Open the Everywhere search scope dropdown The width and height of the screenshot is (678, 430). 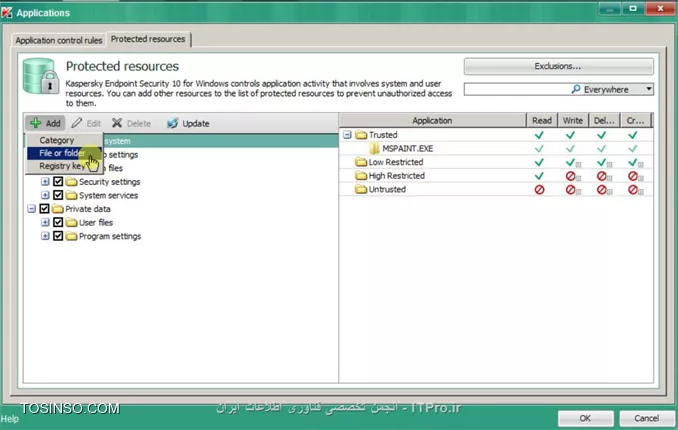(649, 89)
